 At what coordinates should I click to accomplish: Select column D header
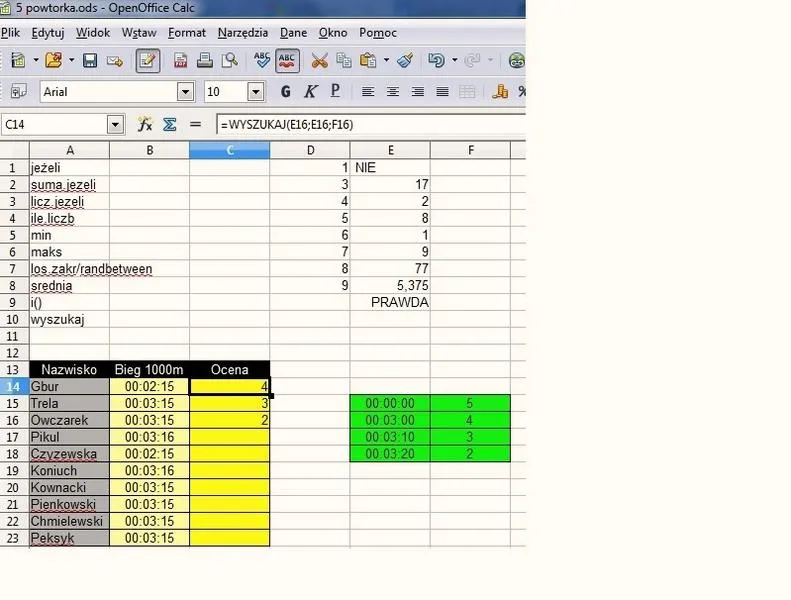point(310,150)
